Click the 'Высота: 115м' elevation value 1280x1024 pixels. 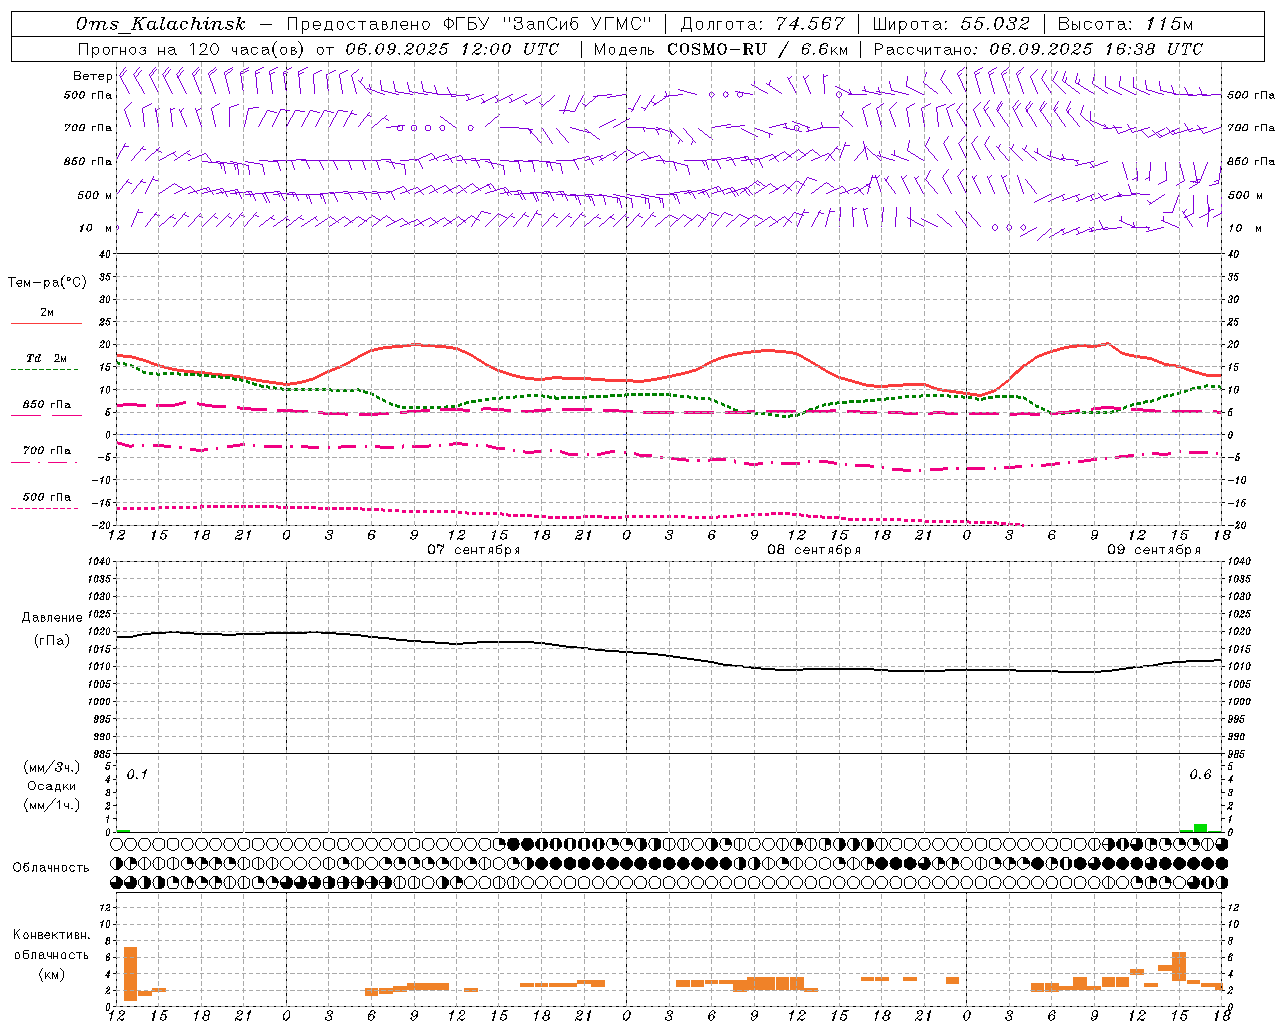tap(1125, 24)
